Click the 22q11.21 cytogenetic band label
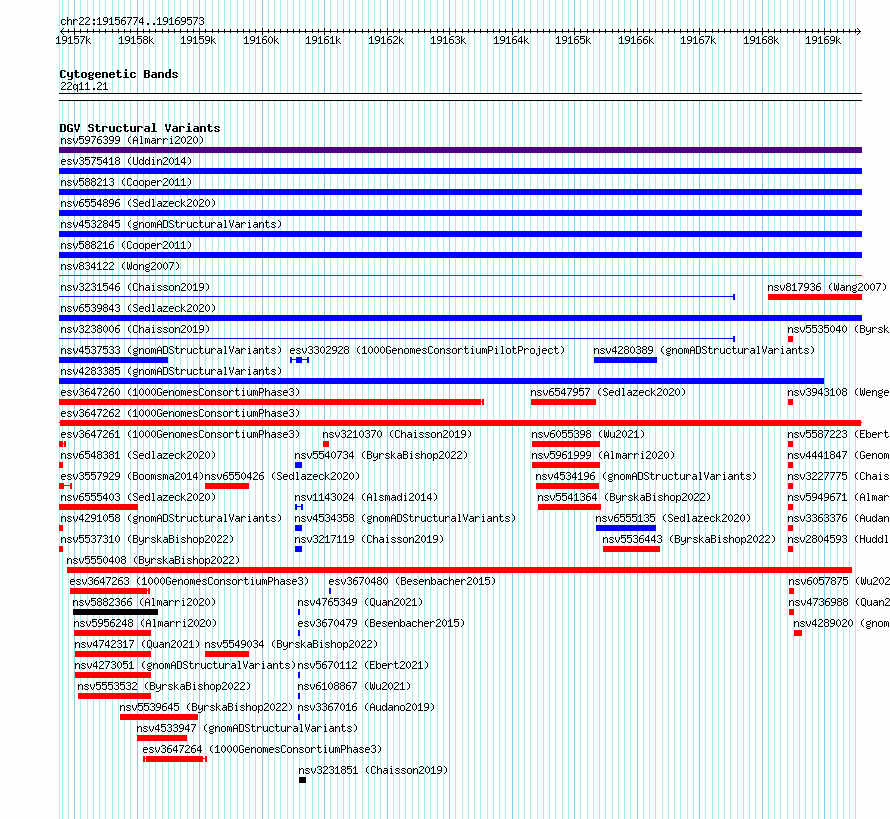This screenshot has width=890, height=819. pyautogui.click(x=83, y=86)
